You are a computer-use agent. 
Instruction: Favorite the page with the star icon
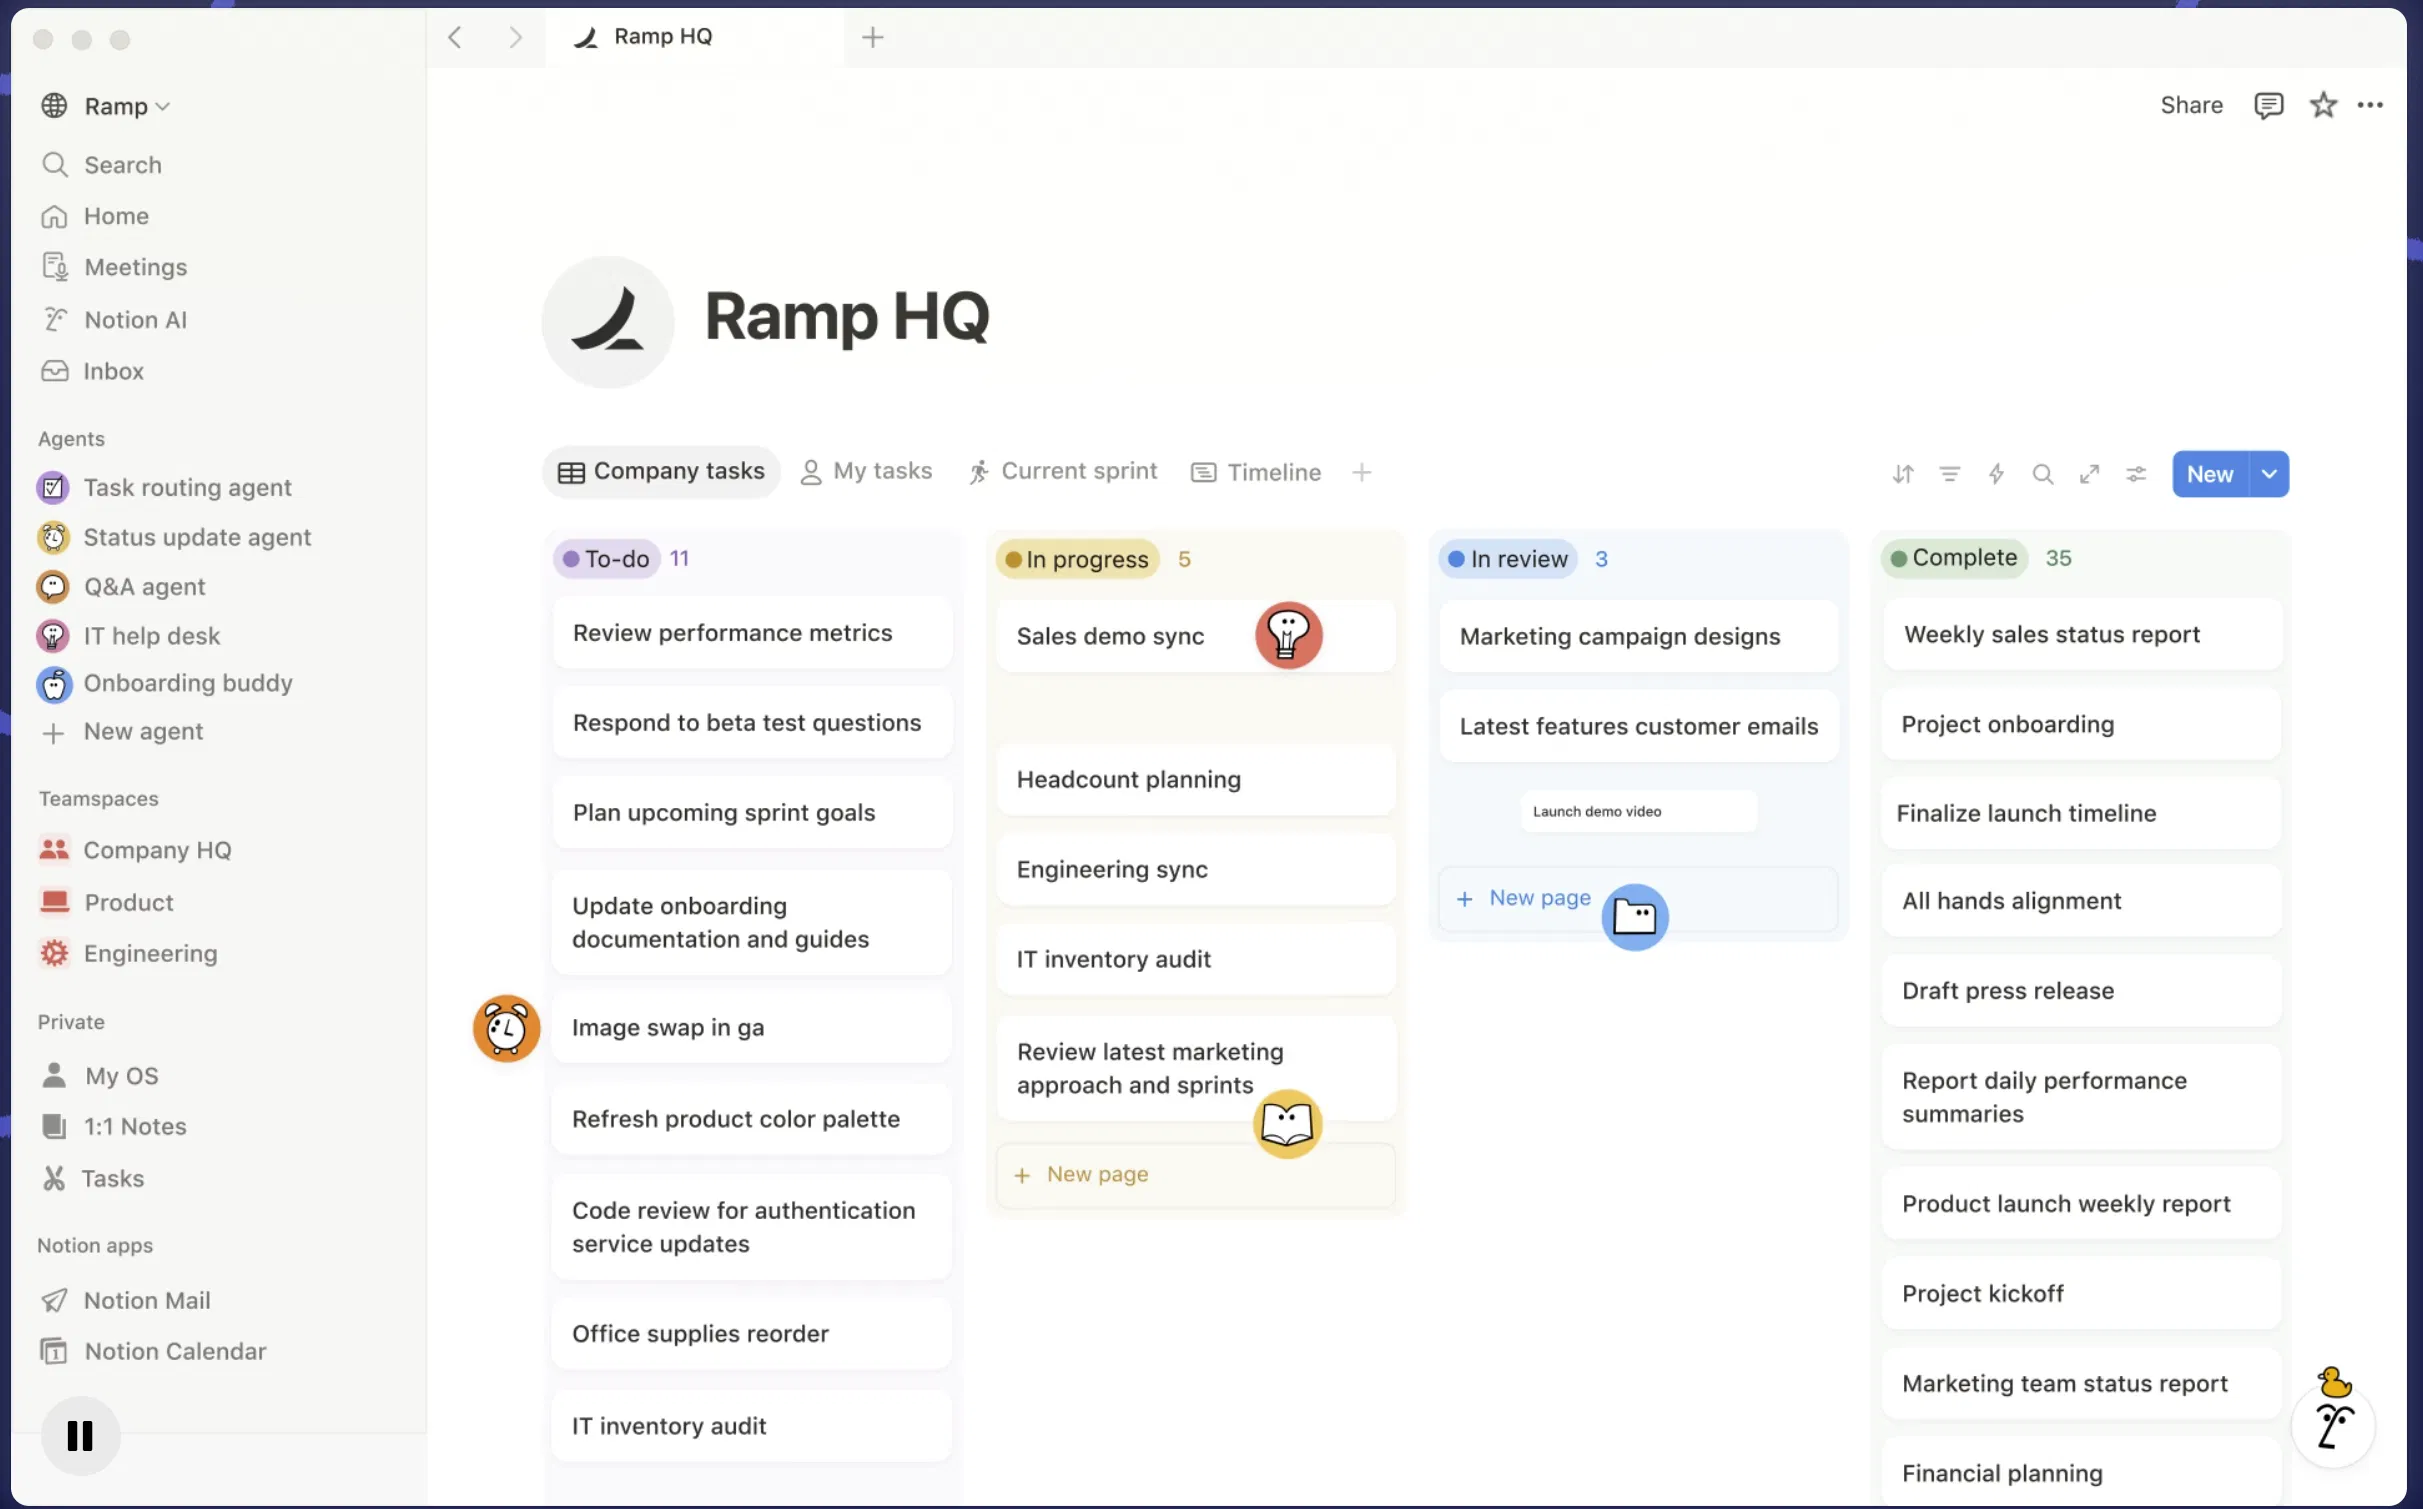point(2323,105)
